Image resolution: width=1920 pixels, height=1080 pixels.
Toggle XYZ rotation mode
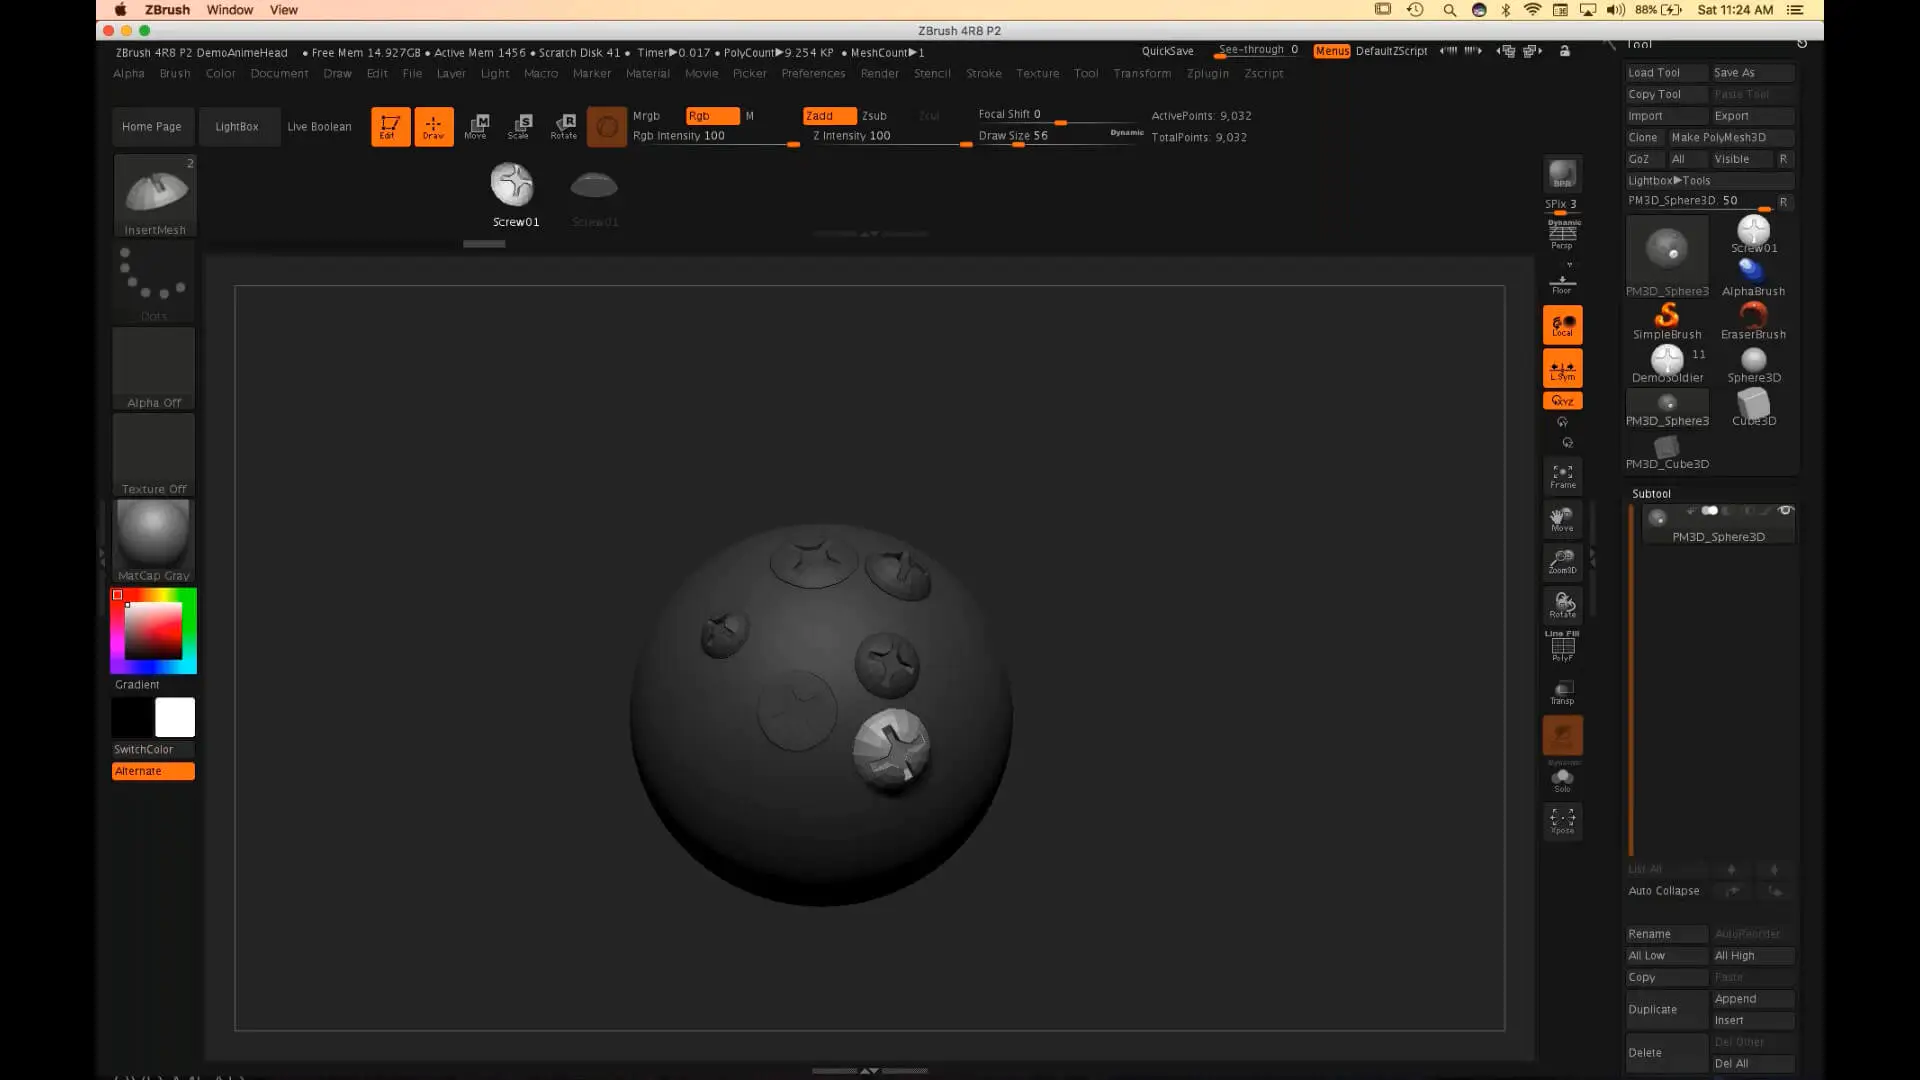(1562, 400)
